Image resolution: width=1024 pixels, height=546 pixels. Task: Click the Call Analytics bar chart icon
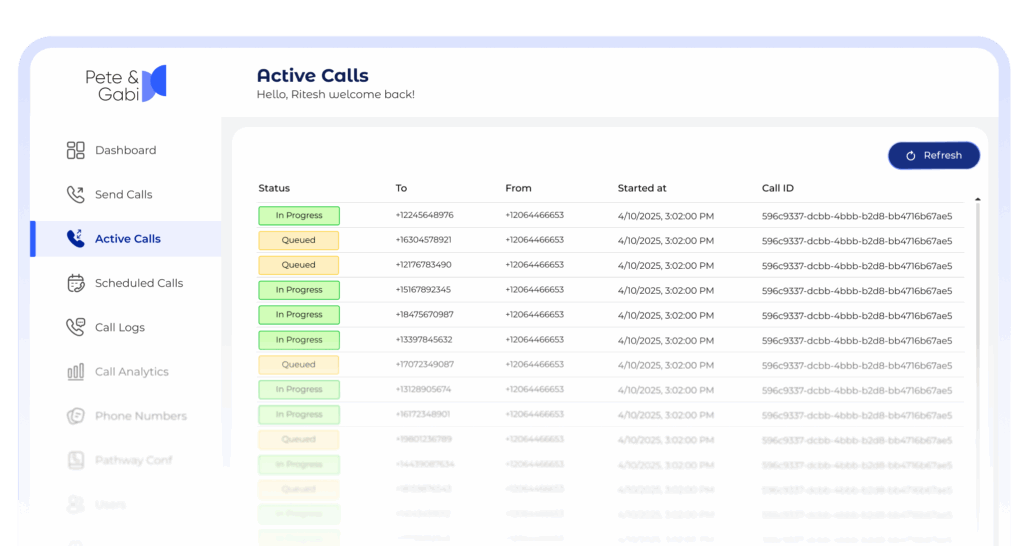pyautogui.click(x=76, y=372)
